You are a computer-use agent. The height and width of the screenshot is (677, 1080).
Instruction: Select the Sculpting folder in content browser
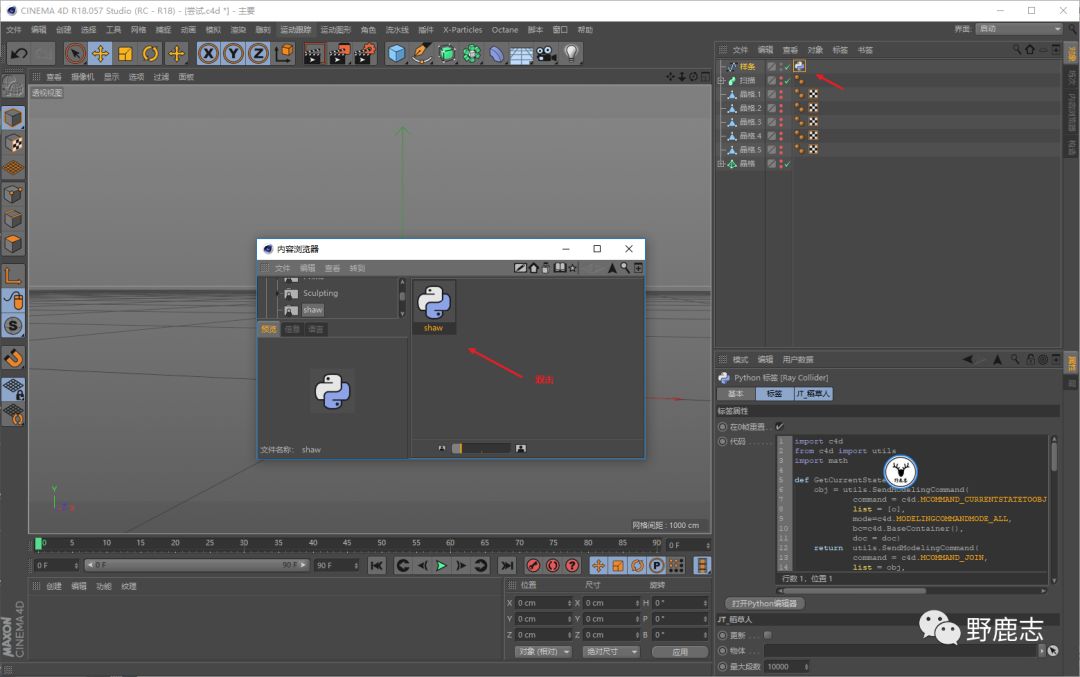(320, 293)
